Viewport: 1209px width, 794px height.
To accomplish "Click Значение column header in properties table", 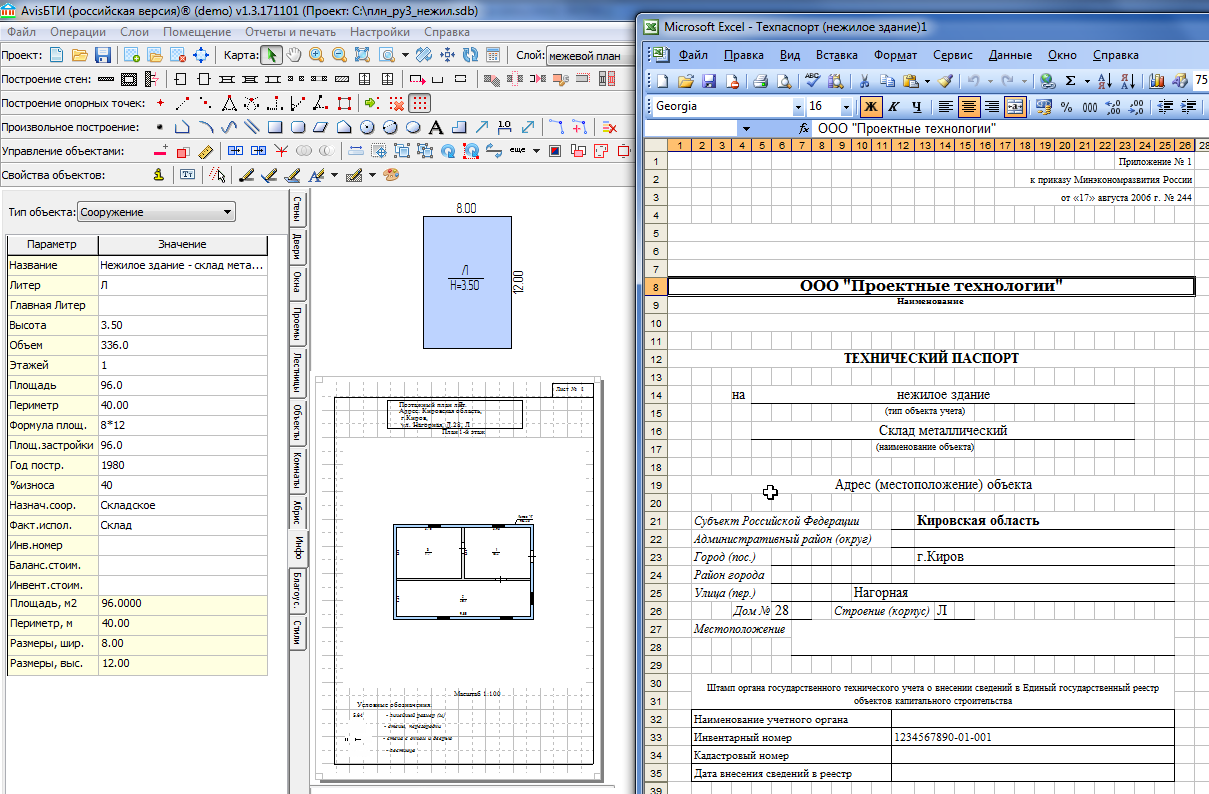I will (x=183, y=245).
